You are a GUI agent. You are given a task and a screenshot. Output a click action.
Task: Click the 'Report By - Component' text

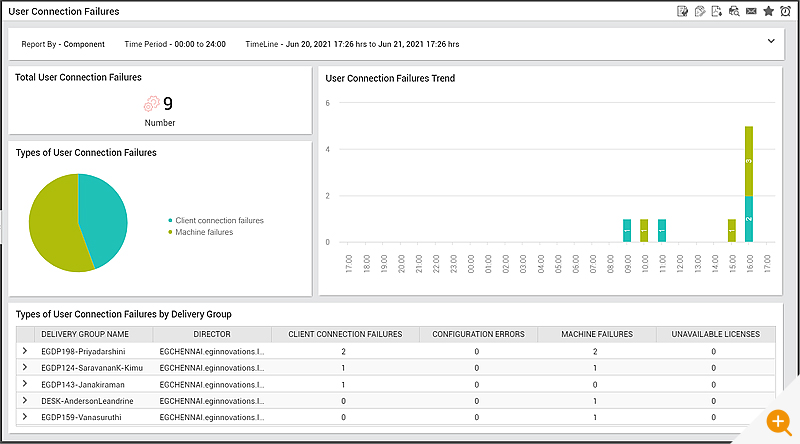63,44
